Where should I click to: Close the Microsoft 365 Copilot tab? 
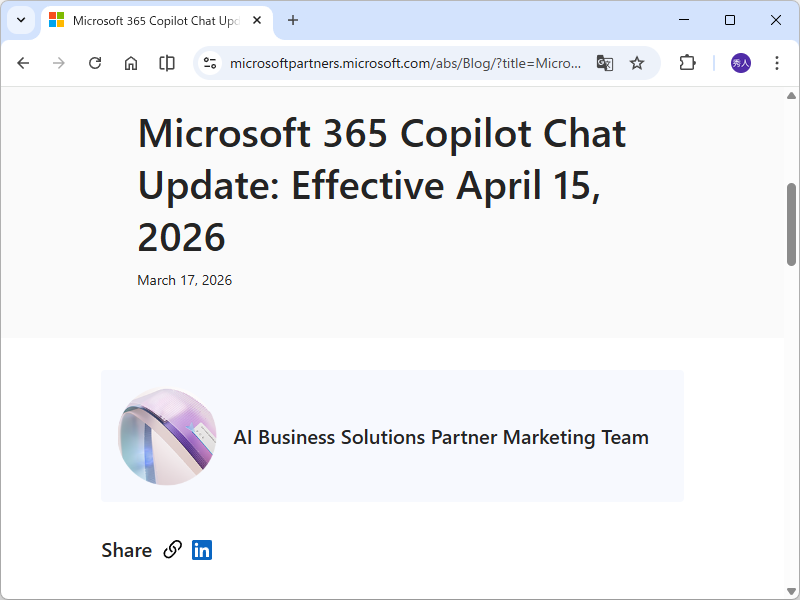pyautogui.click(x=258, y=20)
